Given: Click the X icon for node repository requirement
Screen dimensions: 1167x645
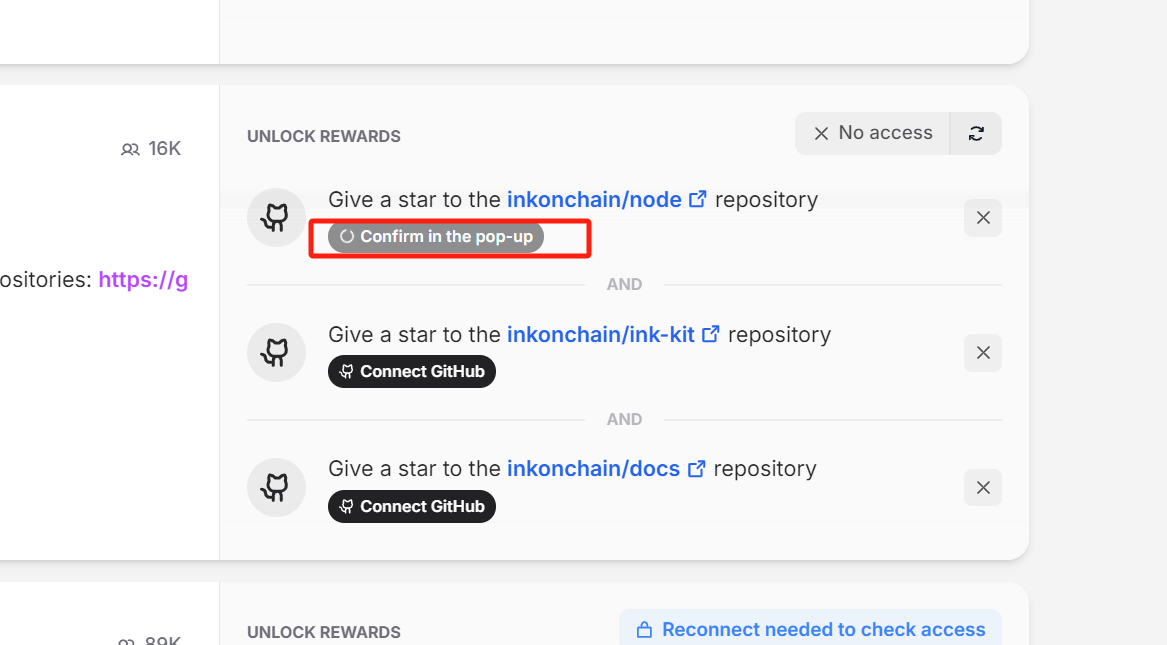Looking at the screenshot, I should click(x=982, y=218).
